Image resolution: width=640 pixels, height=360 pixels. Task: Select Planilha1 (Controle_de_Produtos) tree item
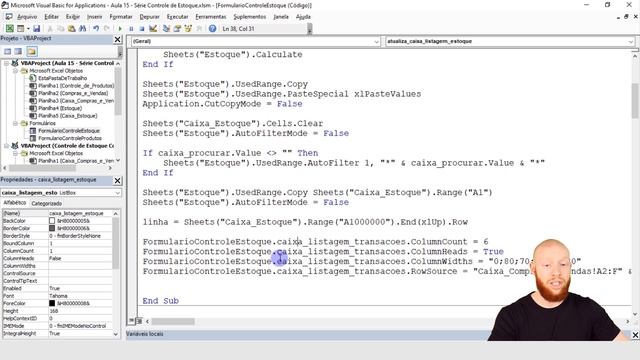(x=76, y=86)
